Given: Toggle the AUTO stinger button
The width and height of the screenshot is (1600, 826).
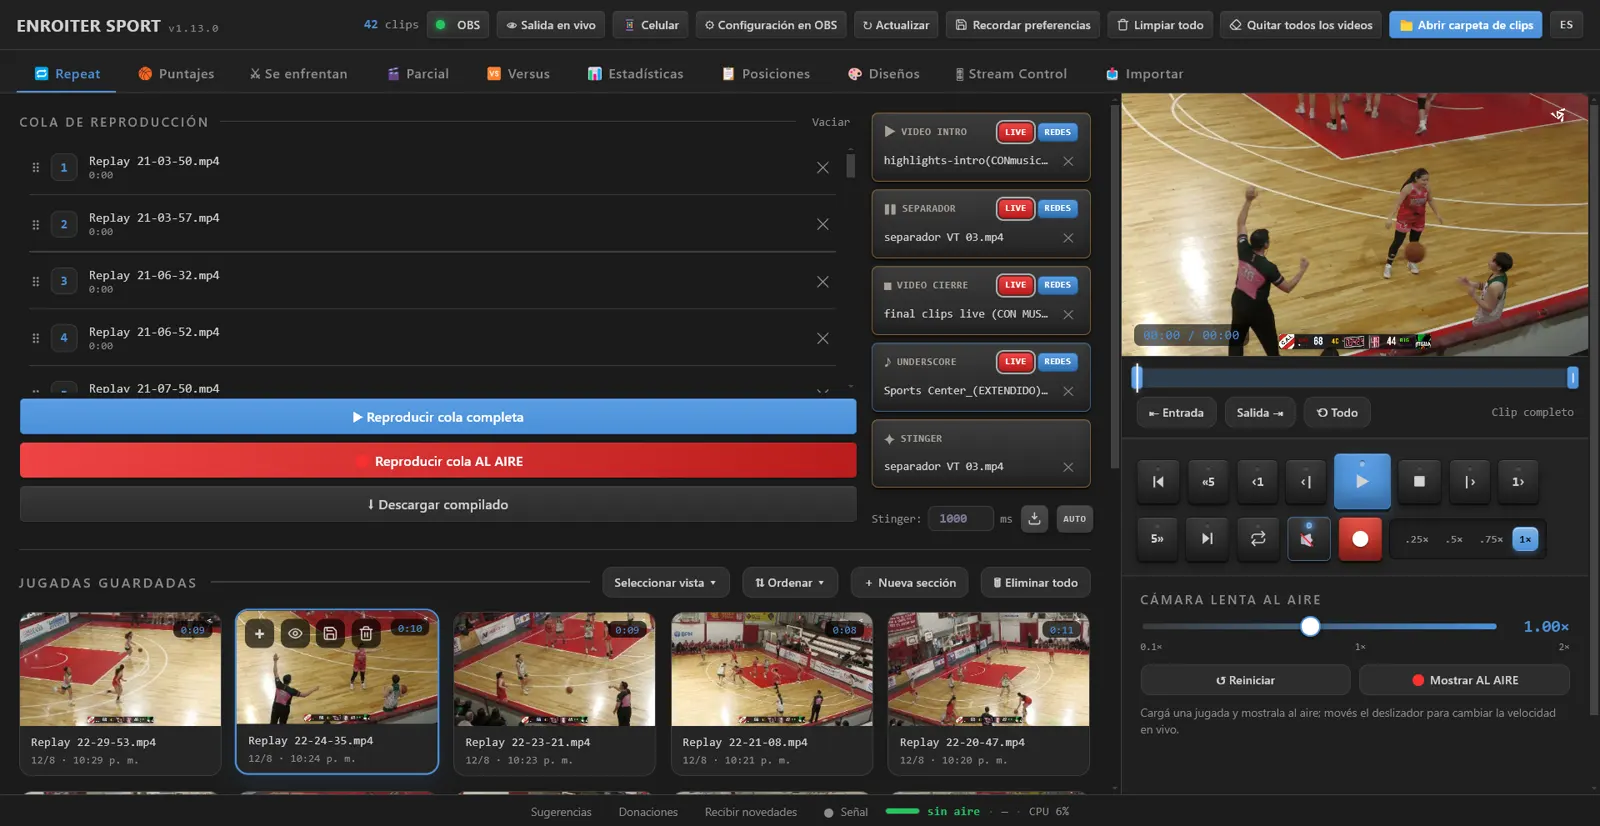Looking at the screenshot, I should (x=1075, y=519).
